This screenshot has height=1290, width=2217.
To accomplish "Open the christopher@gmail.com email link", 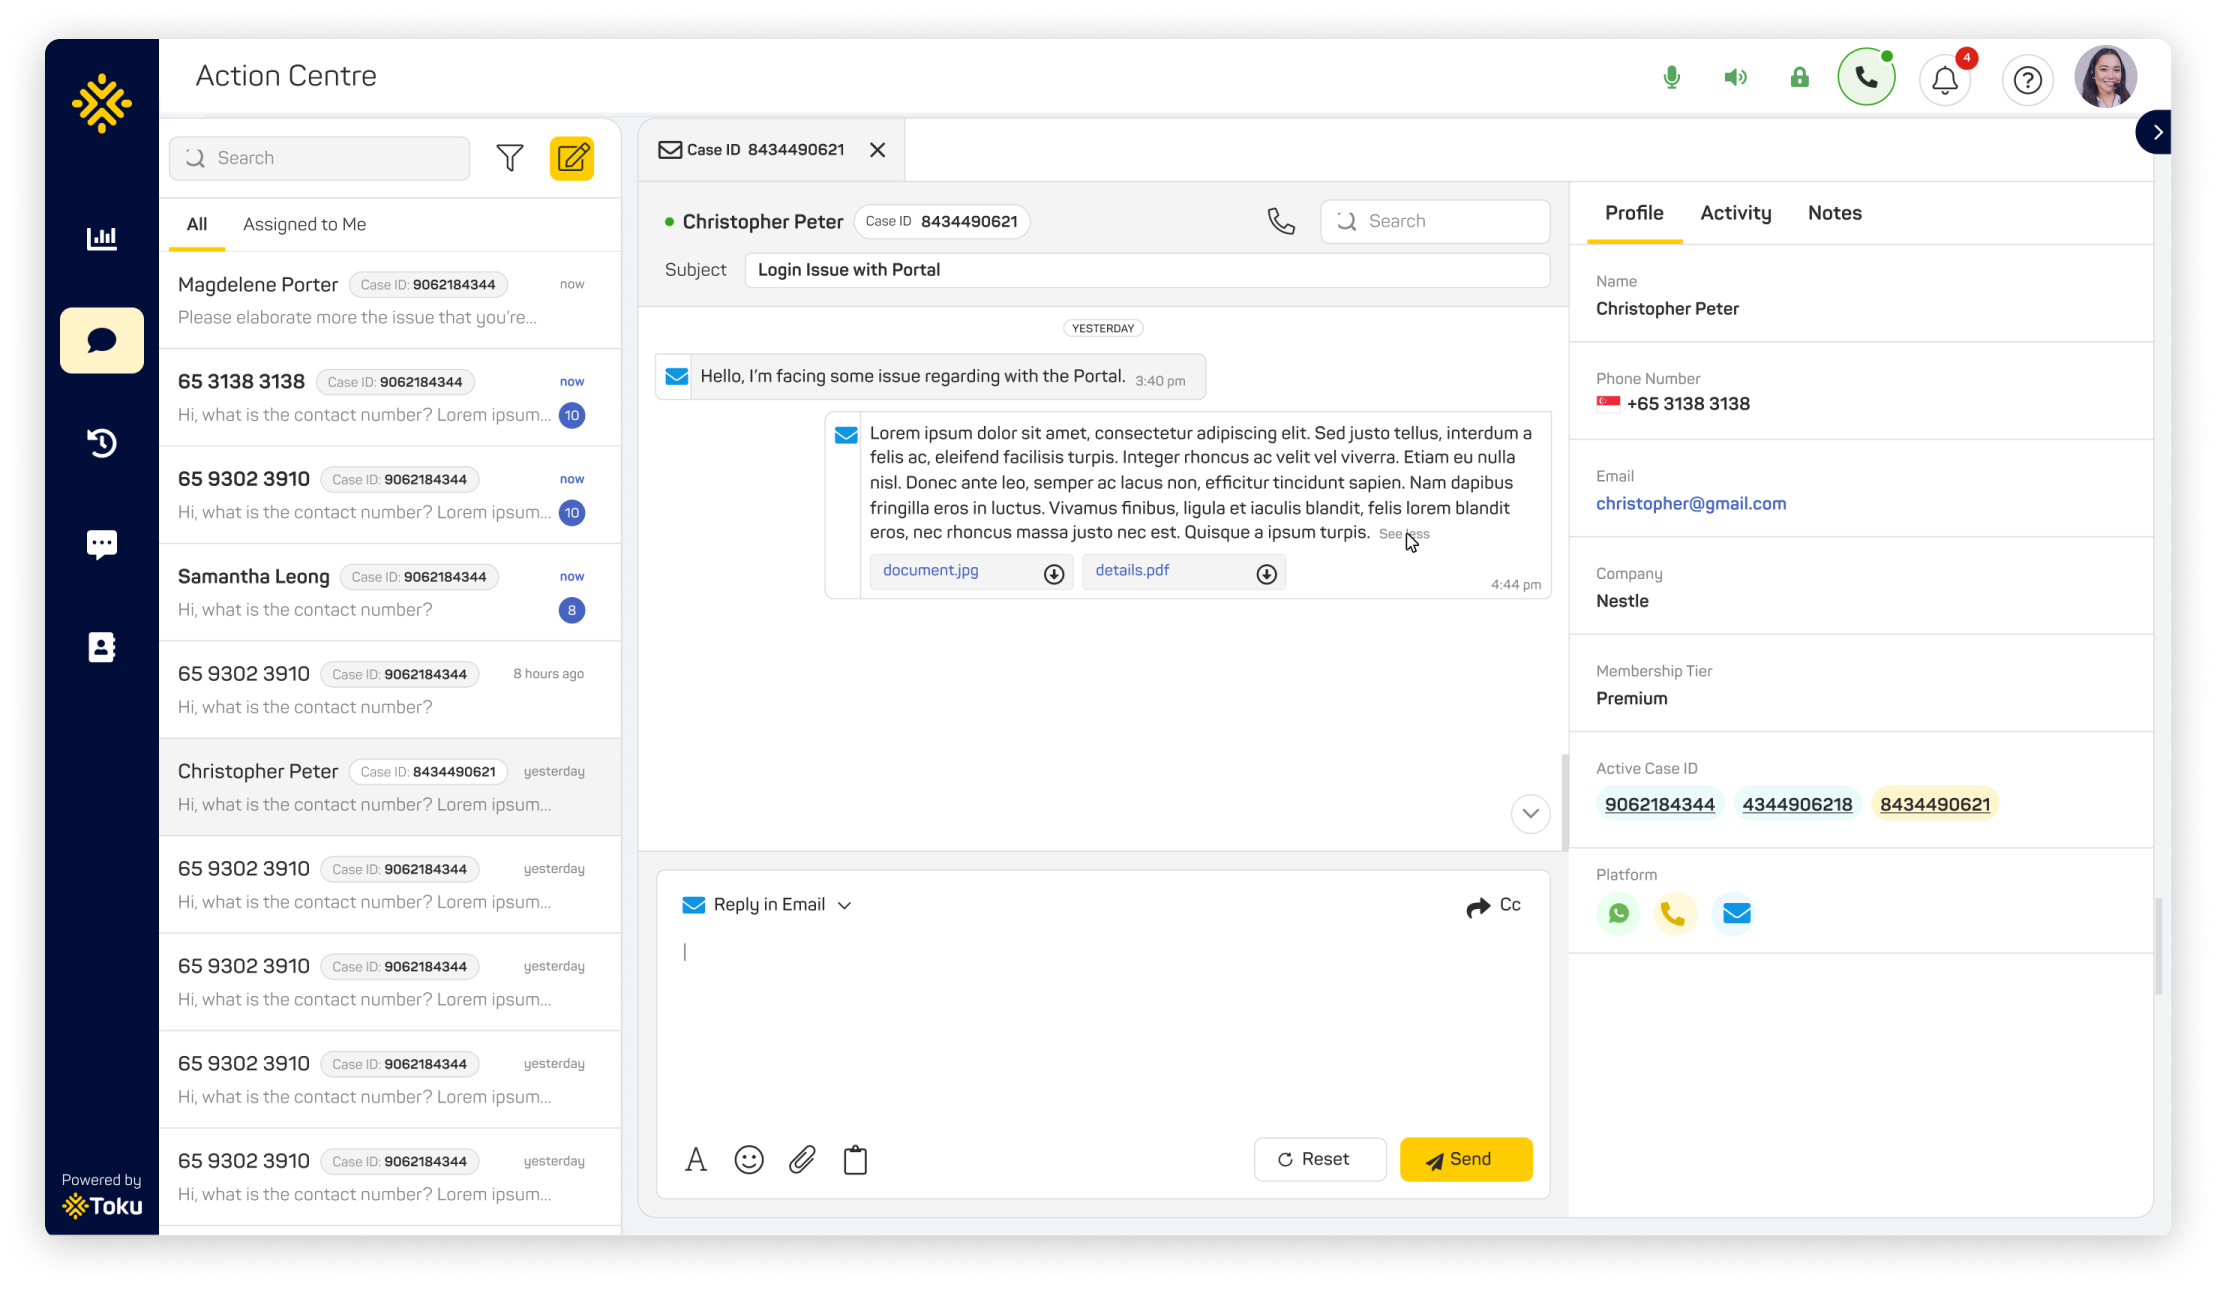I will pos(1690,503).
